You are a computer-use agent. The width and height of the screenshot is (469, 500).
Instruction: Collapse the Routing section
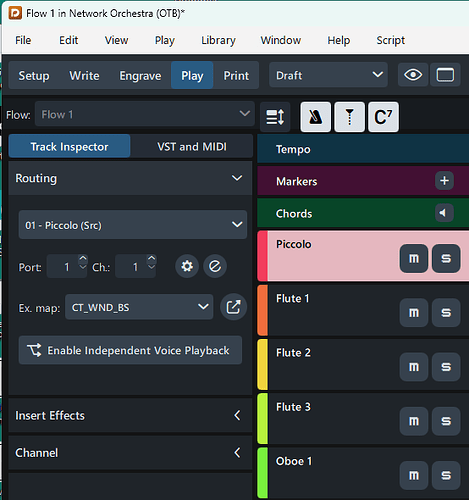coord(130,178)
